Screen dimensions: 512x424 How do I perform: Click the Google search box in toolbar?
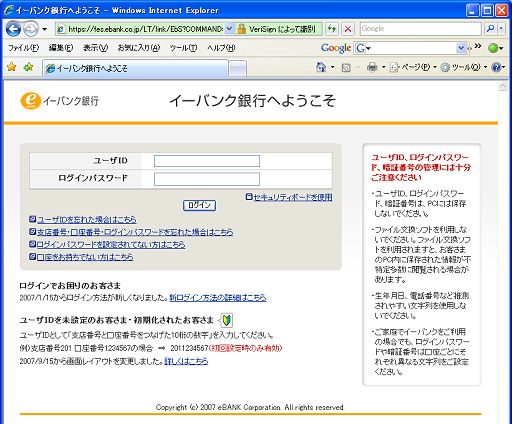[421, 29]
